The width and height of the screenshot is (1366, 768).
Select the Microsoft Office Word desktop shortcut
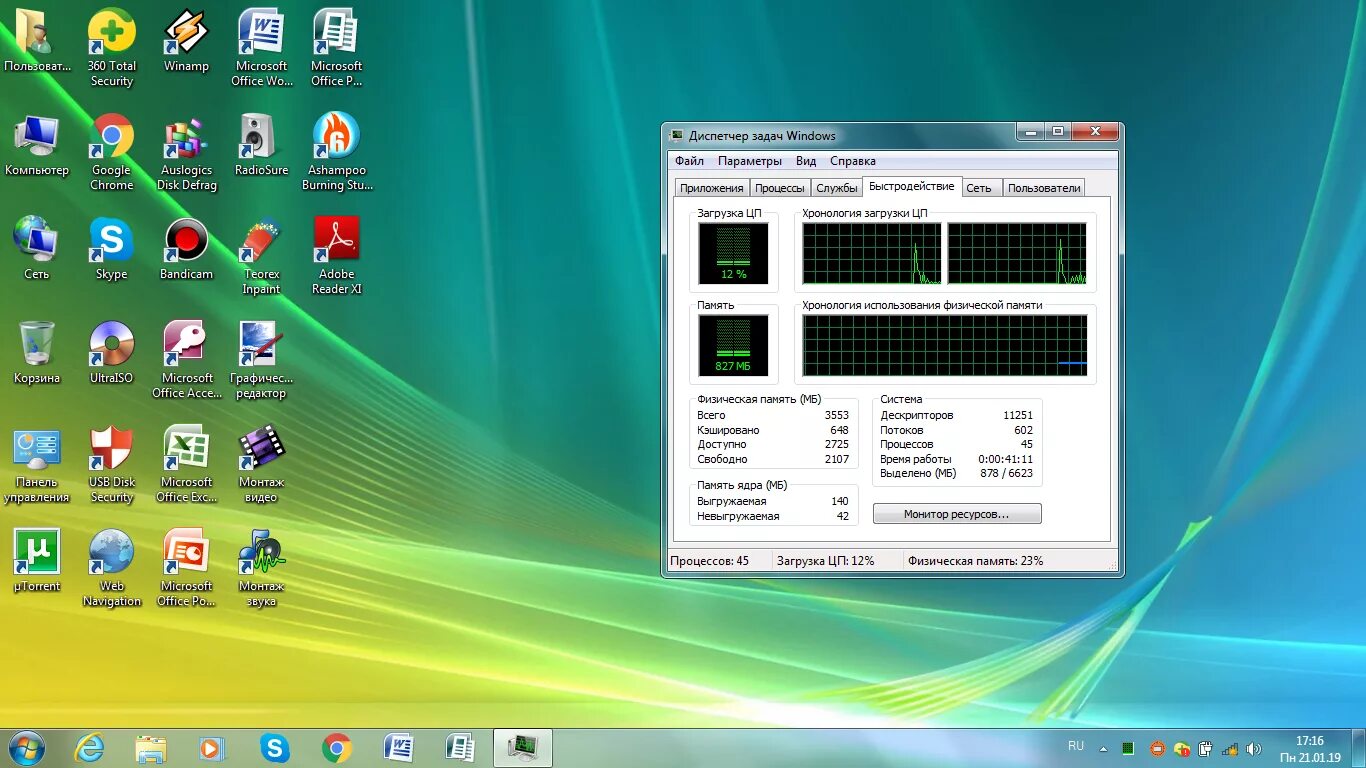pos(261,48)
